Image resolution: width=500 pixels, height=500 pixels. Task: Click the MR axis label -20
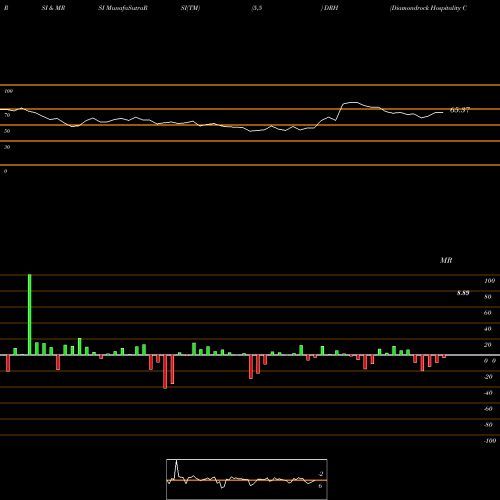(488, 377)
